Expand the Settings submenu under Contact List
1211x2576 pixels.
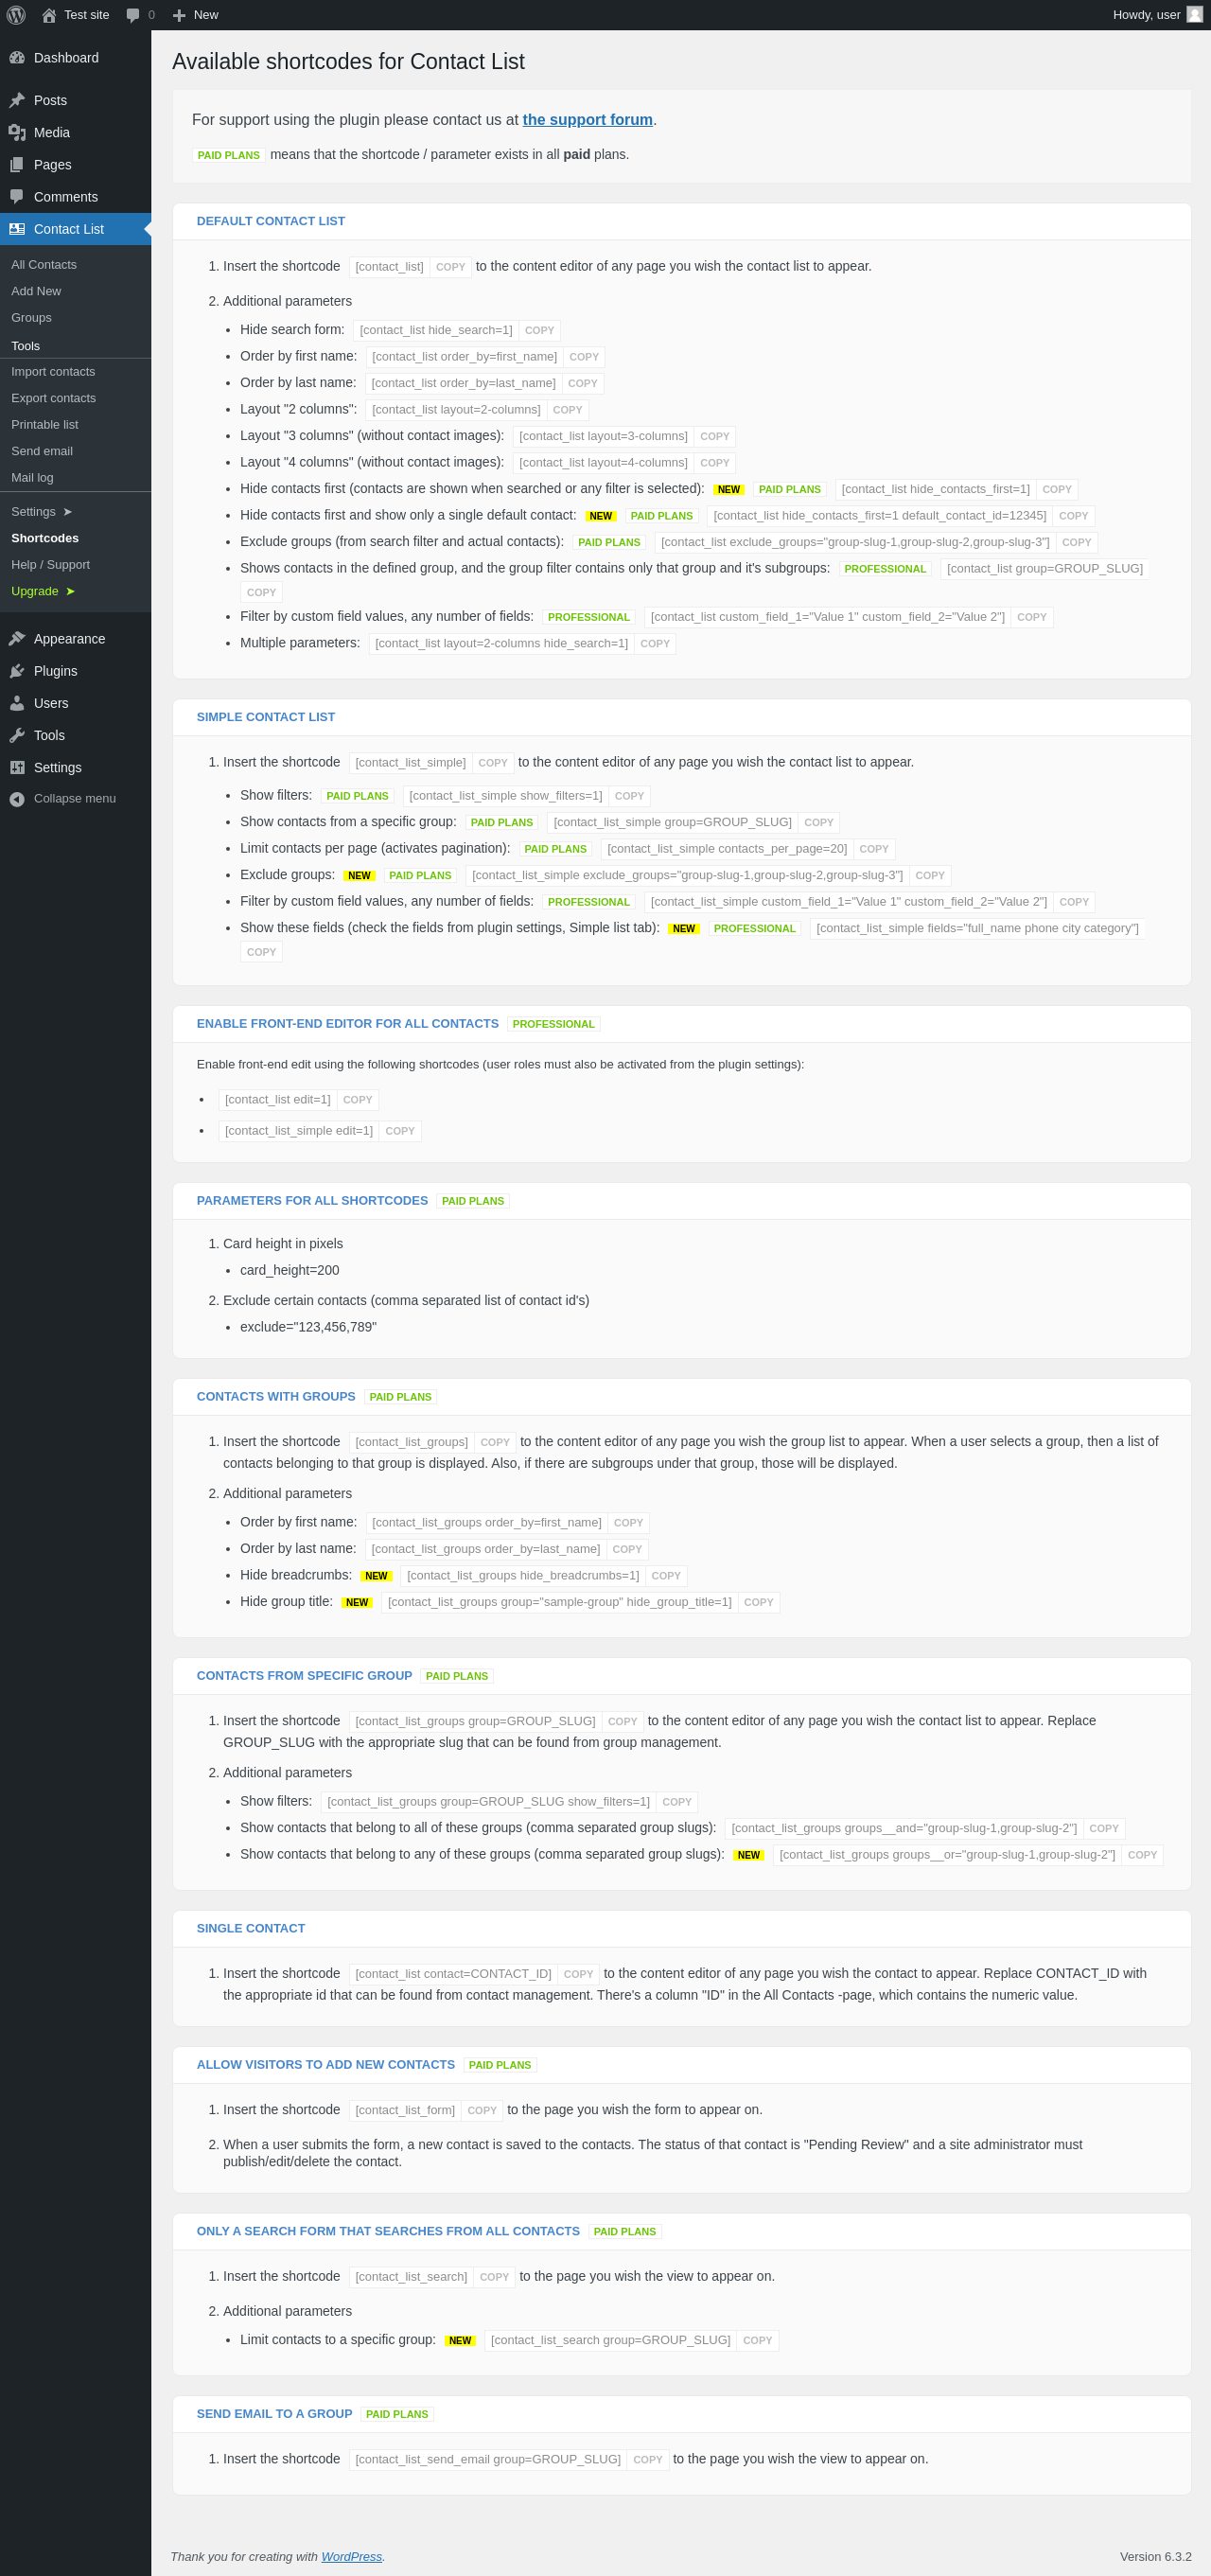[x=41, y=512]
